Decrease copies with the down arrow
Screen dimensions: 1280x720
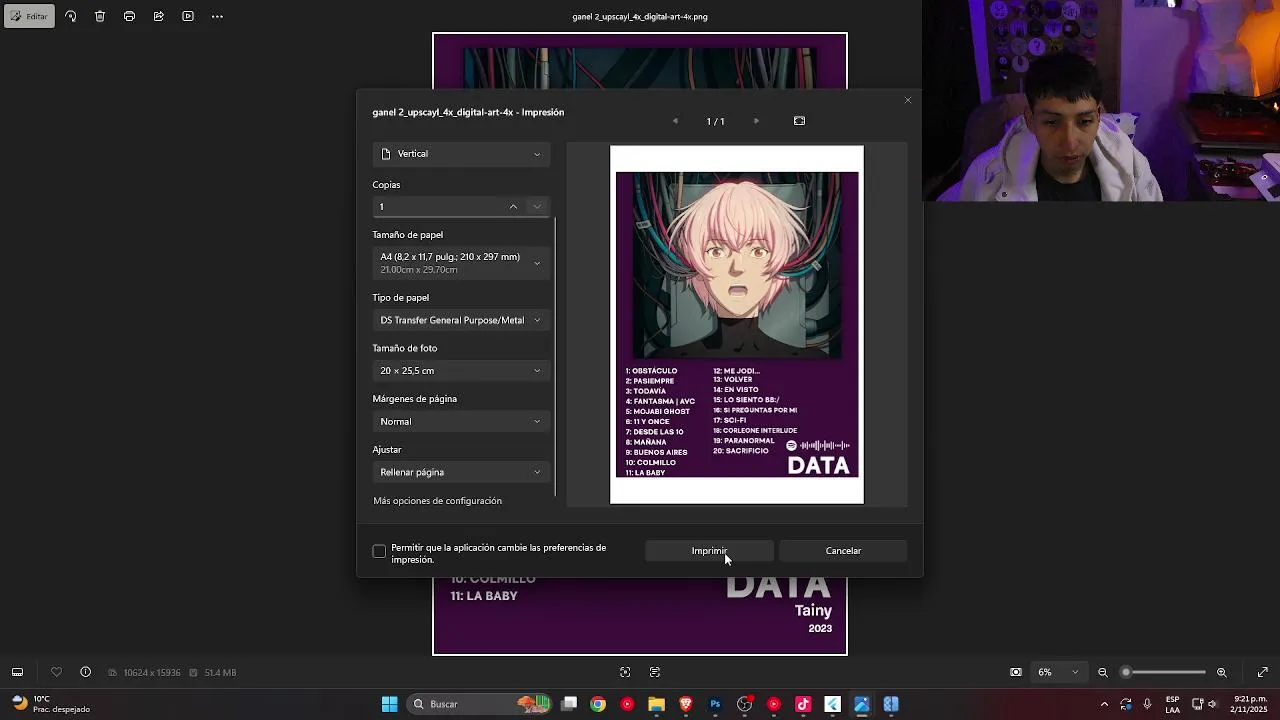[537, 207]
